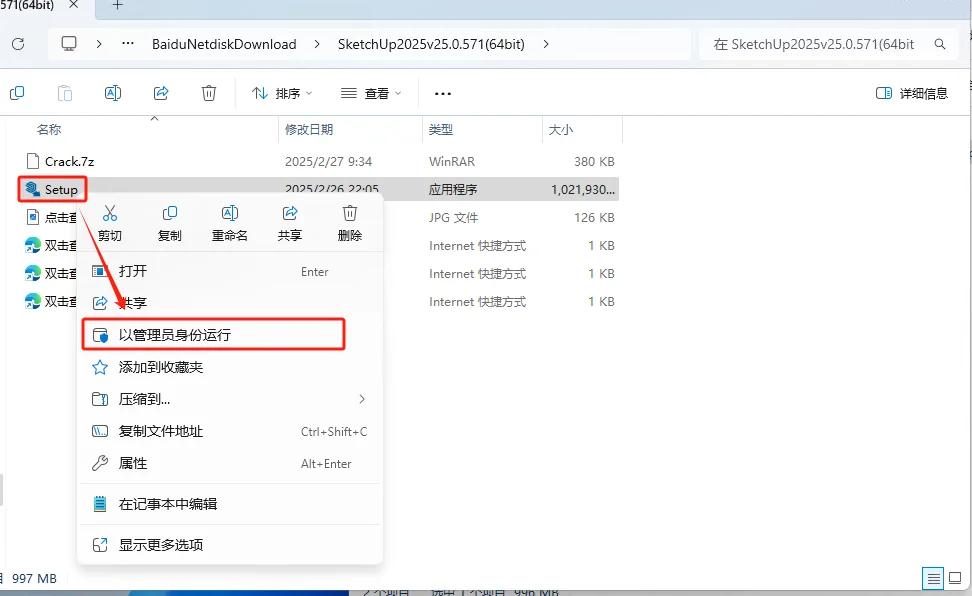Expand chevron after BaiduNetdiskDownload breadcrumb

click(x=317, y=44)
